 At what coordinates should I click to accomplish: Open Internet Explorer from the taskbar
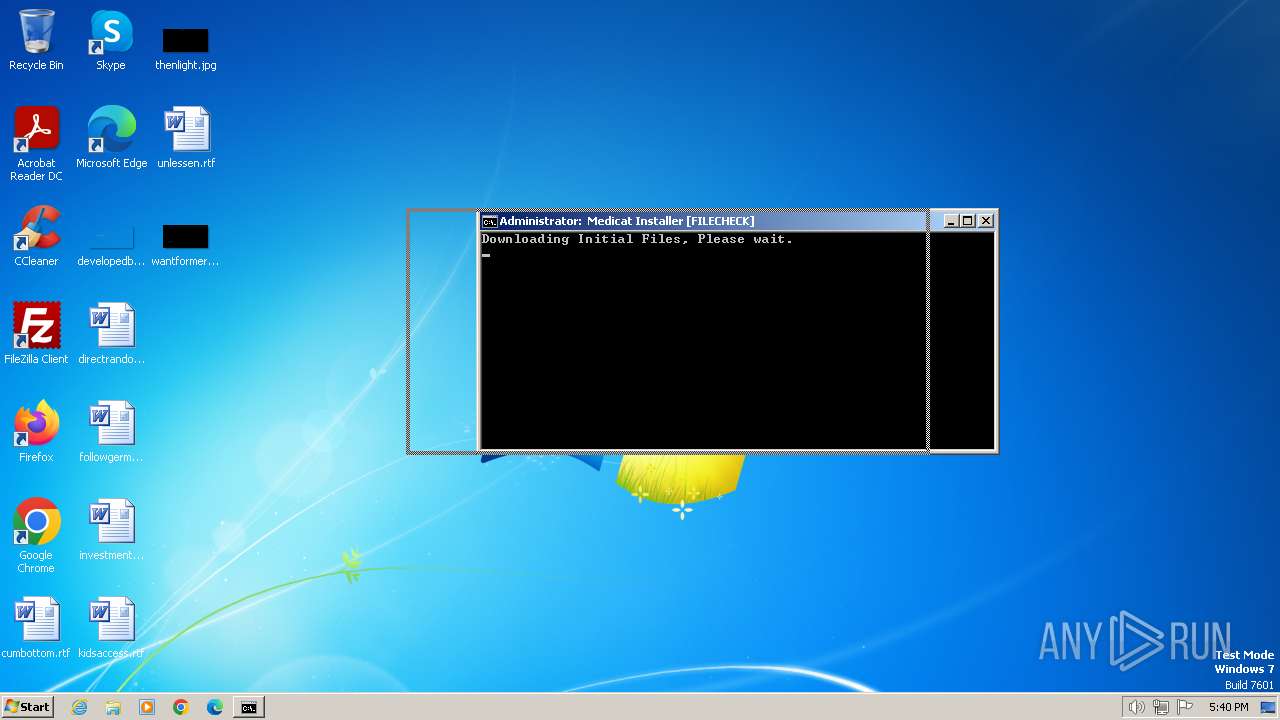click(x=79, y=707)
